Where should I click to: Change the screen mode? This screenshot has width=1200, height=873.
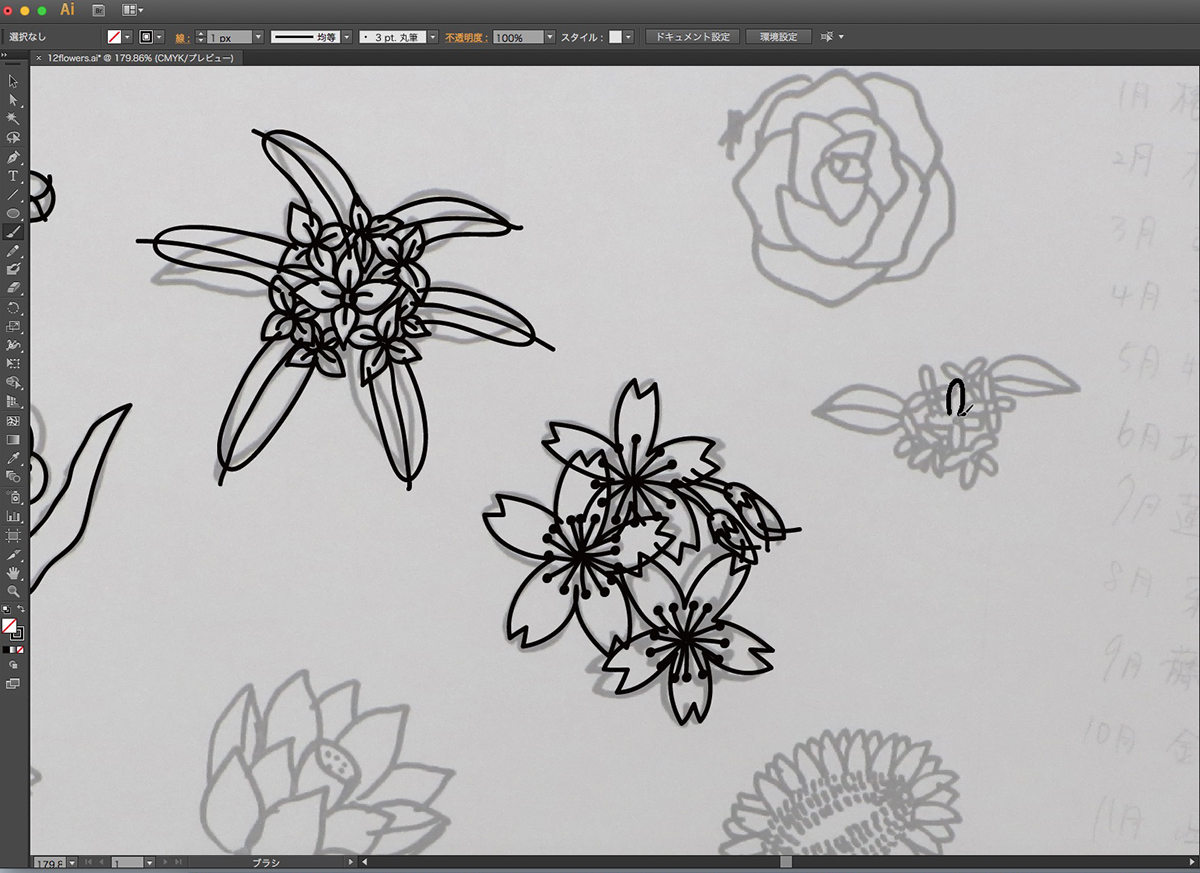coord(13,684)
